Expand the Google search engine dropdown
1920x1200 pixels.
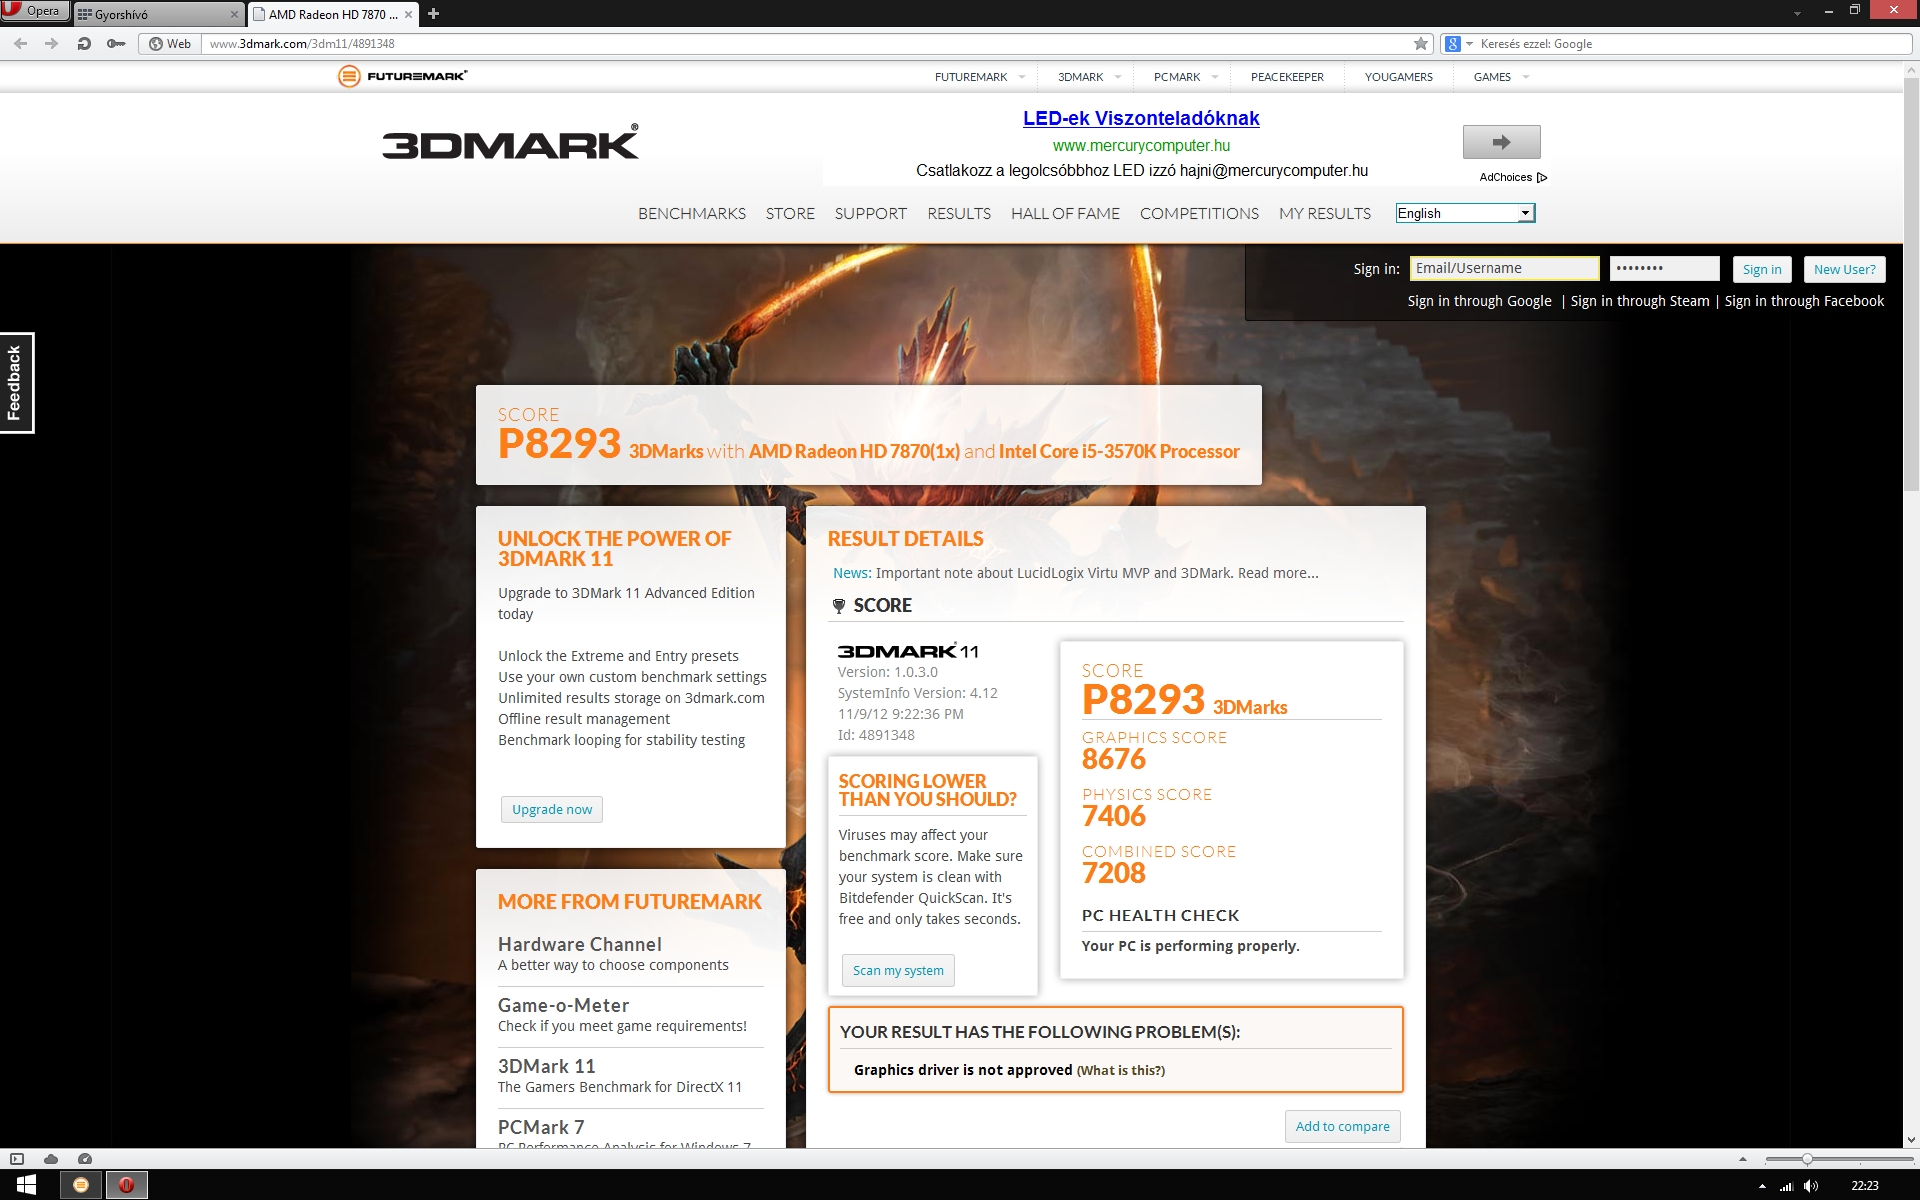1470,44
